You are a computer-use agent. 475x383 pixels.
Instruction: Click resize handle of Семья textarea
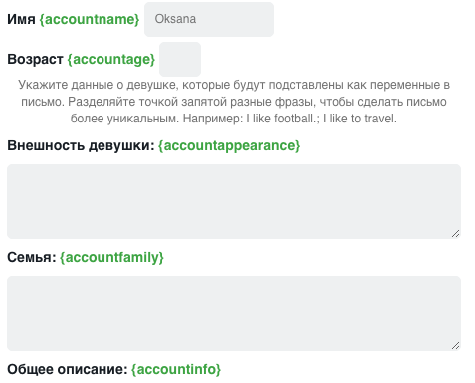(456, 346)
